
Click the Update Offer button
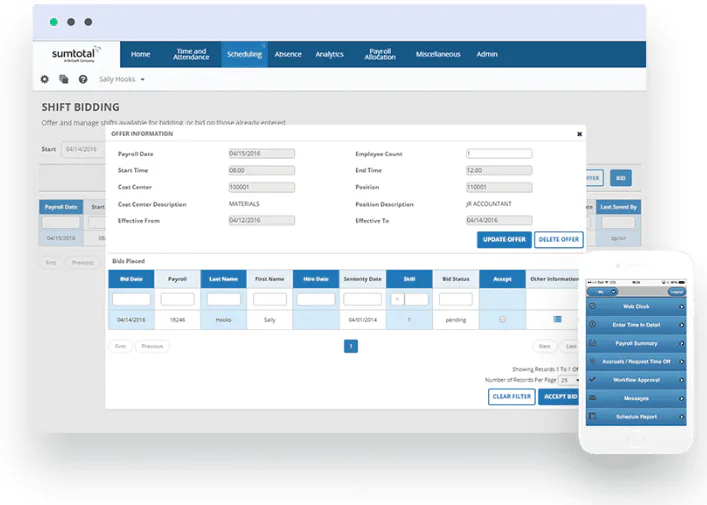click(504, 239)
